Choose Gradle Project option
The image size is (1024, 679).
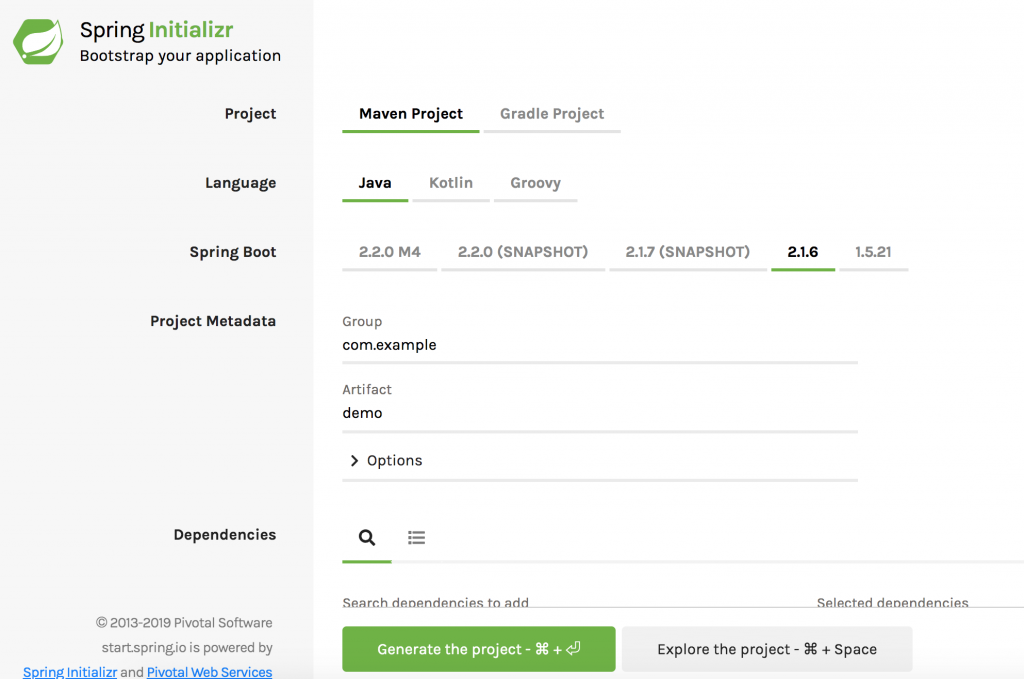pyautogui.click(x=552, y=114)
